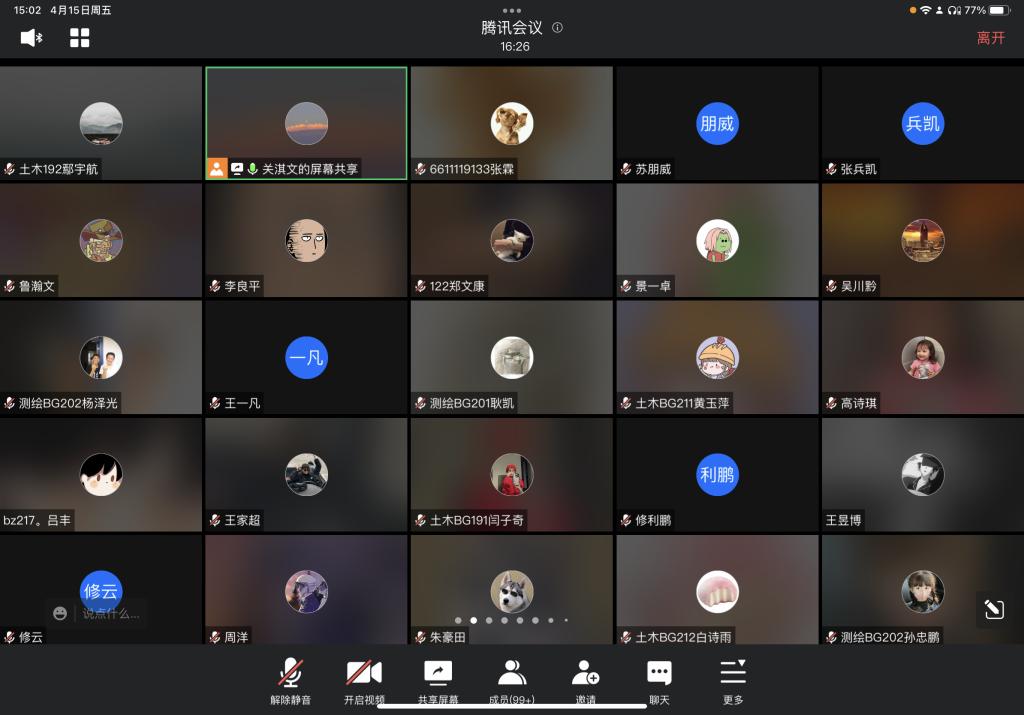Viewport: 1024px width, 715px height.
Task: Open the 成员 participants list
Action: (x=513, y=681)
